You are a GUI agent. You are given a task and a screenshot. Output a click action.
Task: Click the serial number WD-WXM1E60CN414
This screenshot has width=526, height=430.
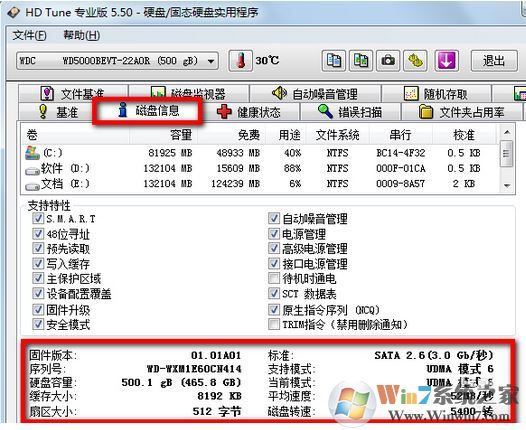point(194,369)
